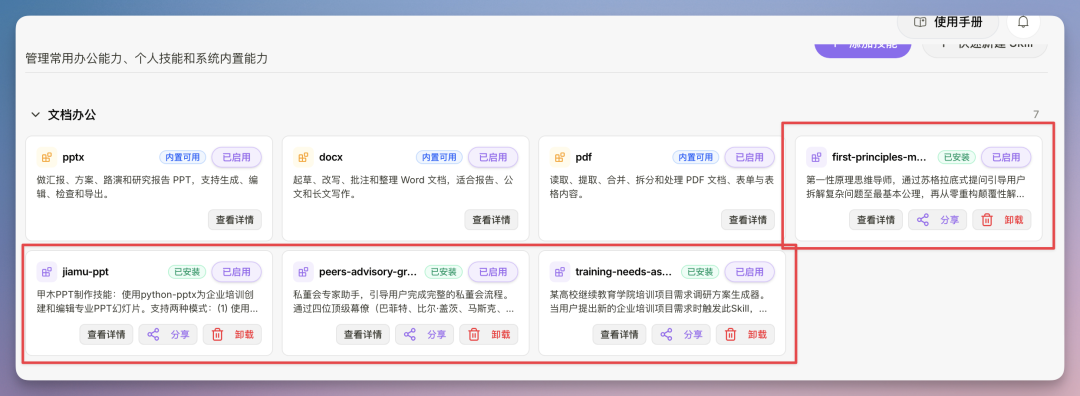
Task: Open the 使用手册 user manual
Action: (x=948, y=22)
